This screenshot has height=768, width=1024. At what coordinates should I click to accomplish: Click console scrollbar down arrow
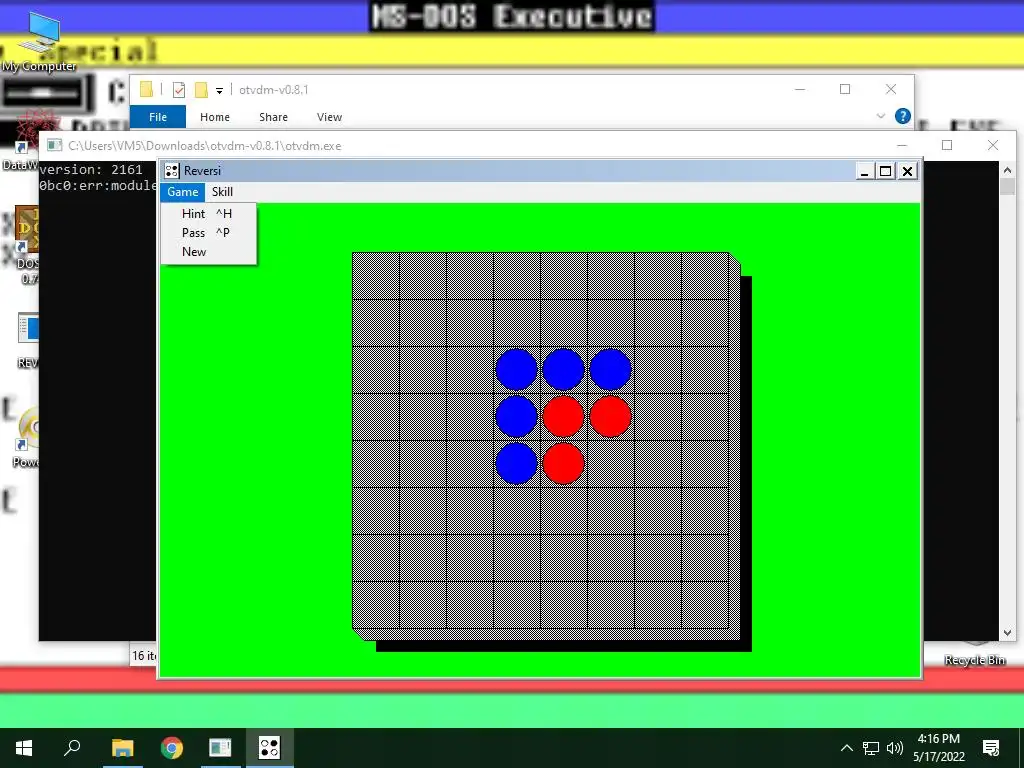click(x=1007, y=632)
